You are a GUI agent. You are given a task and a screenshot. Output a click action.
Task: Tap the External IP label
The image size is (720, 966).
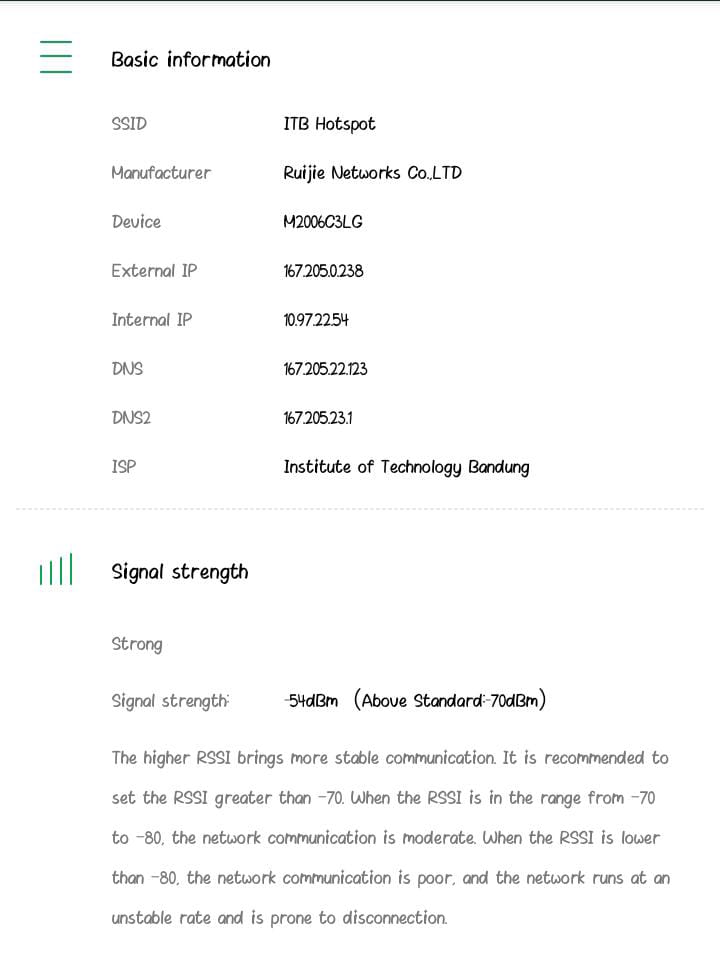(154, 271)
